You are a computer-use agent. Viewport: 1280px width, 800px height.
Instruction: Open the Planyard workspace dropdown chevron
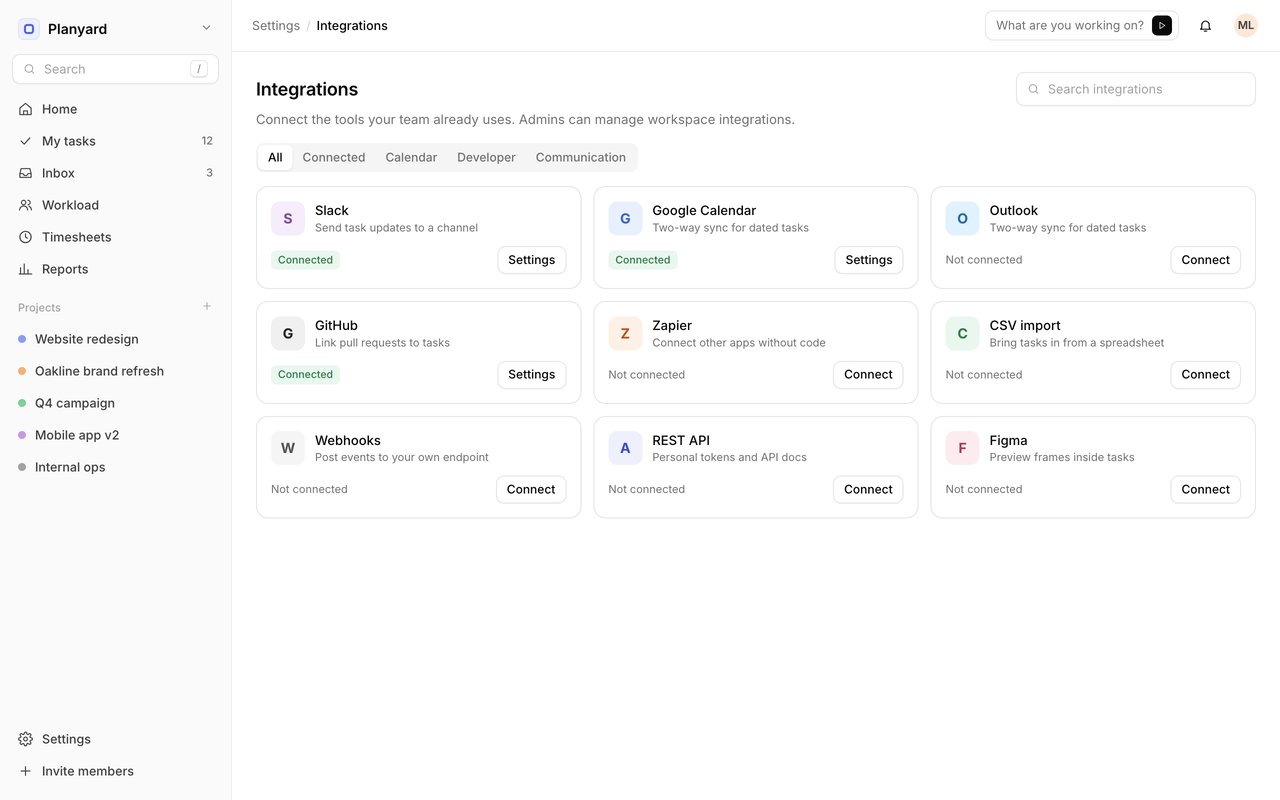(x=206, y=28)
